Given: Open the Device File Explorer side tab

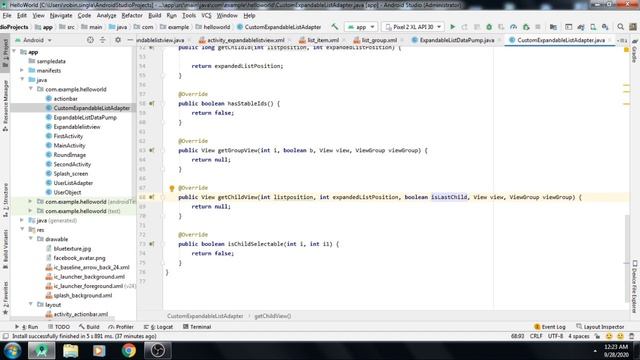Looking at the screenshot, I should 634,287.
